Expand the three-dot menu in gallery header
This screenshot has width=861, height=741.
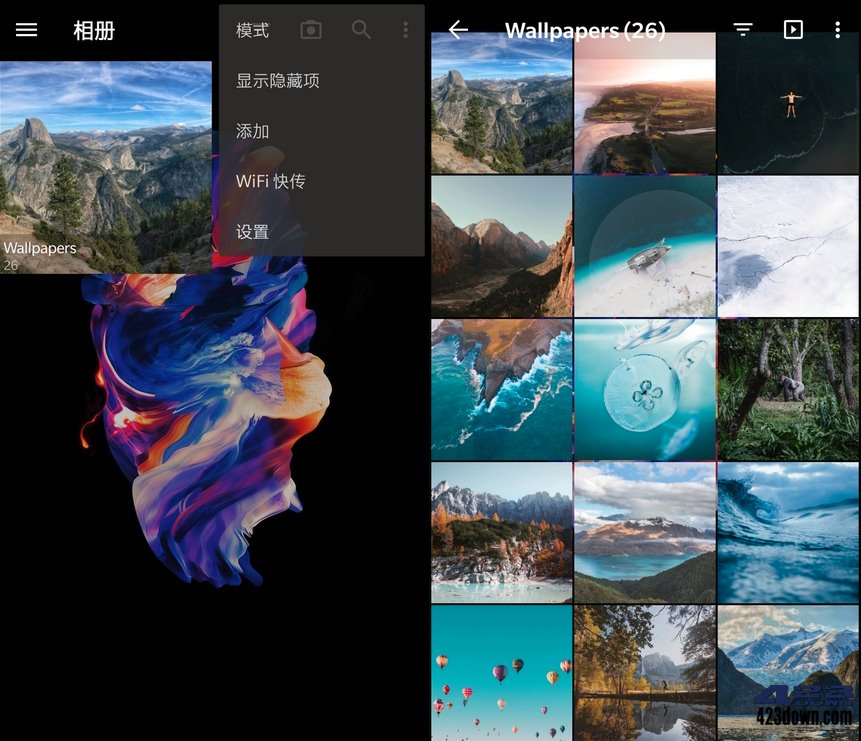pyautogui.click(x=406, y=30)
